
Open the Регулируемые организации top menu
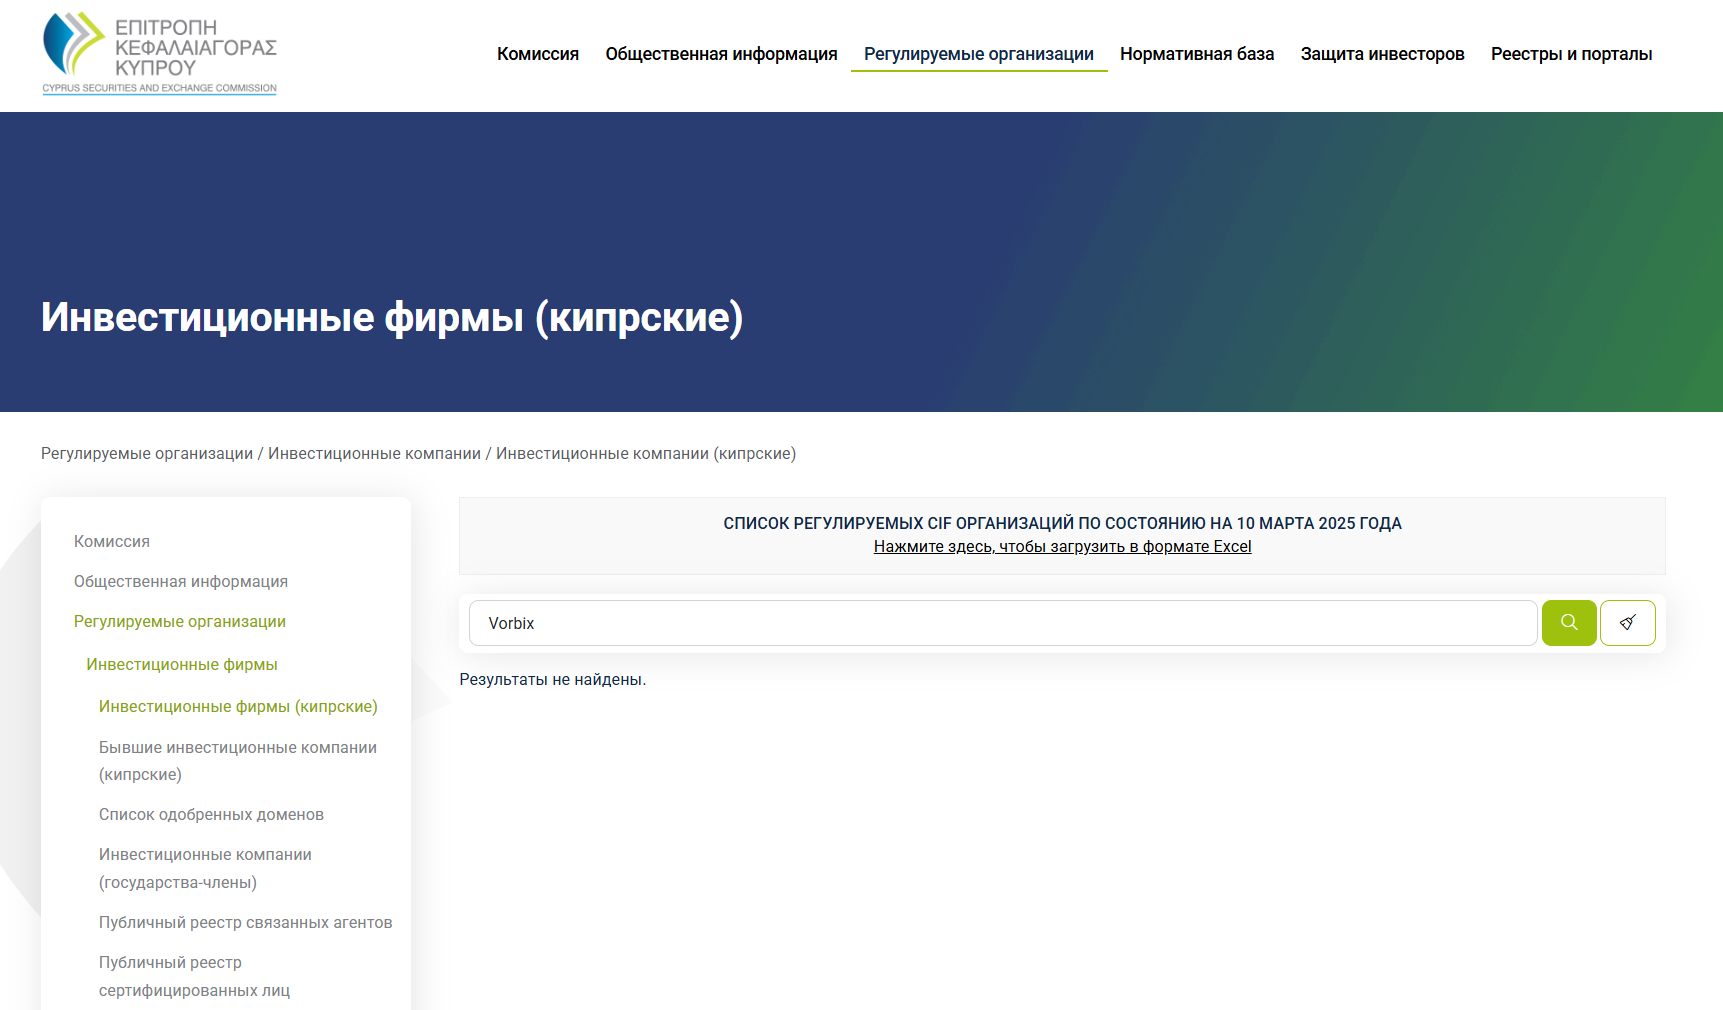979,54
